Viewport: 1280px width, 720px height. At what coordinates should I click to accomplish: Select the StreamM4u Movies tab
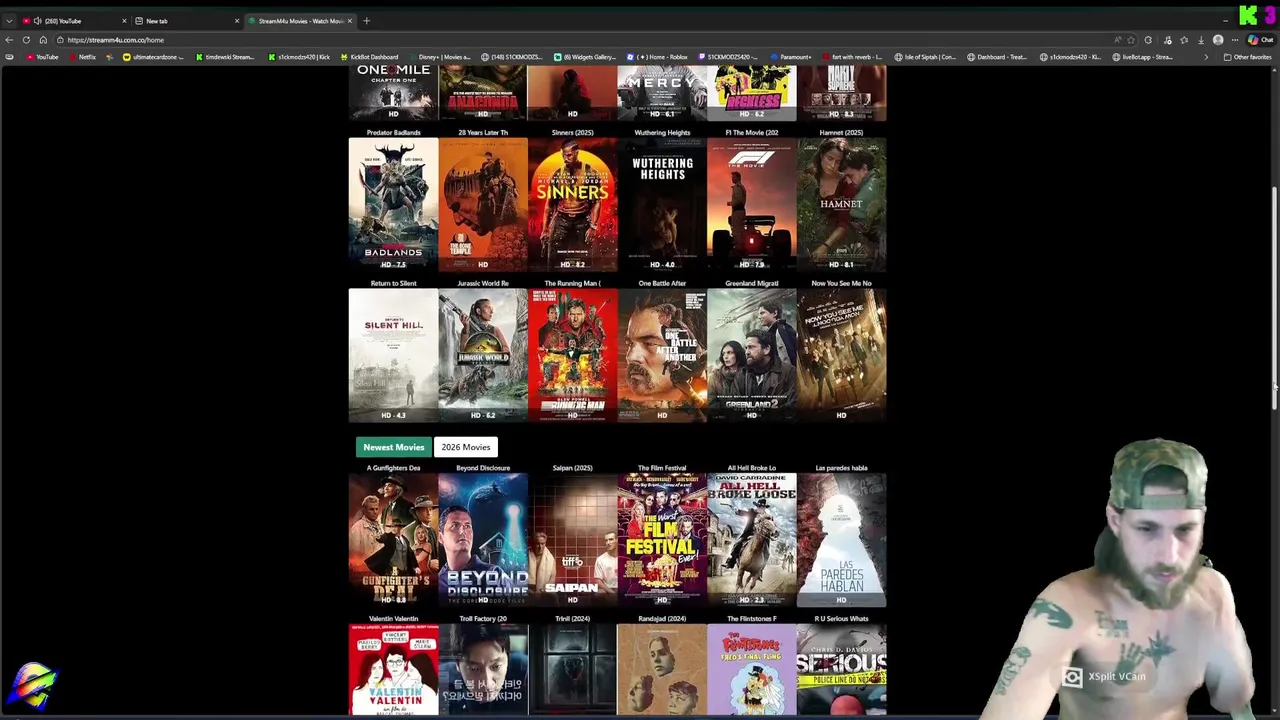point(298,21)
